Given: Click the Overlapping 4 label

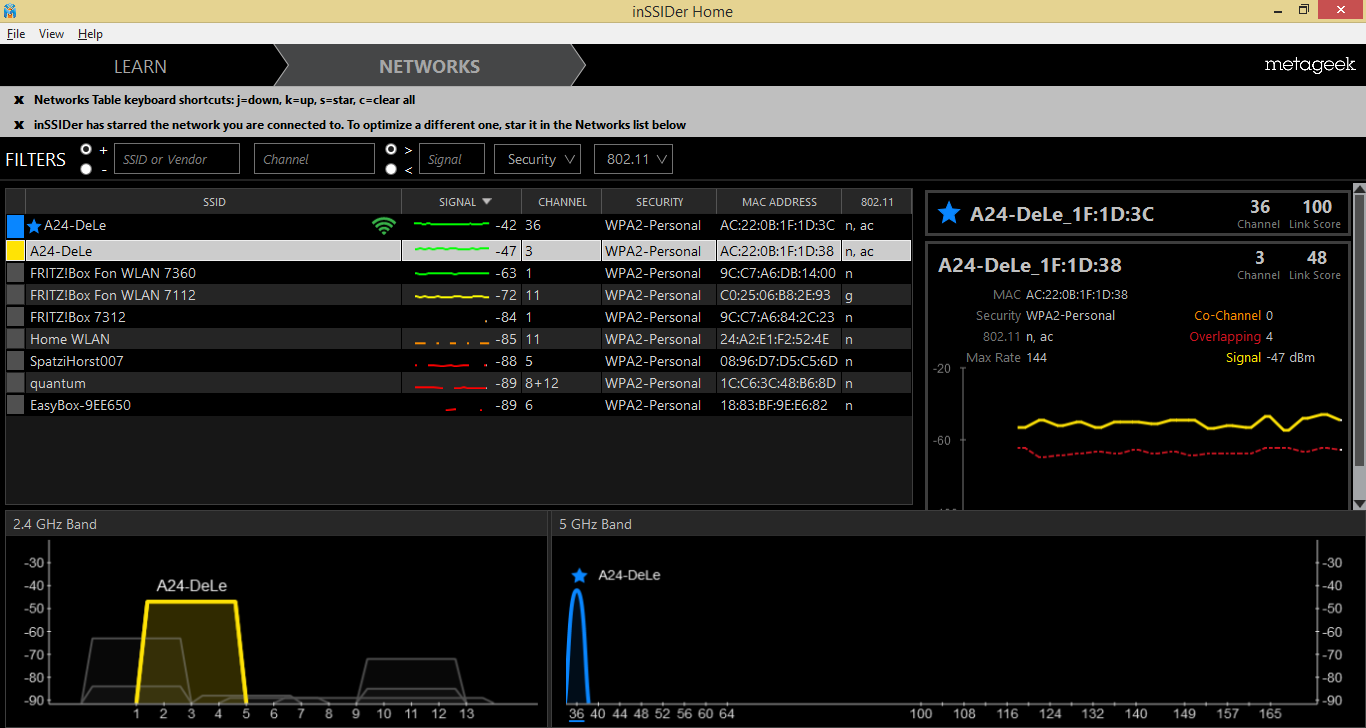Looking at the screenshot, I should point(1231,337).
